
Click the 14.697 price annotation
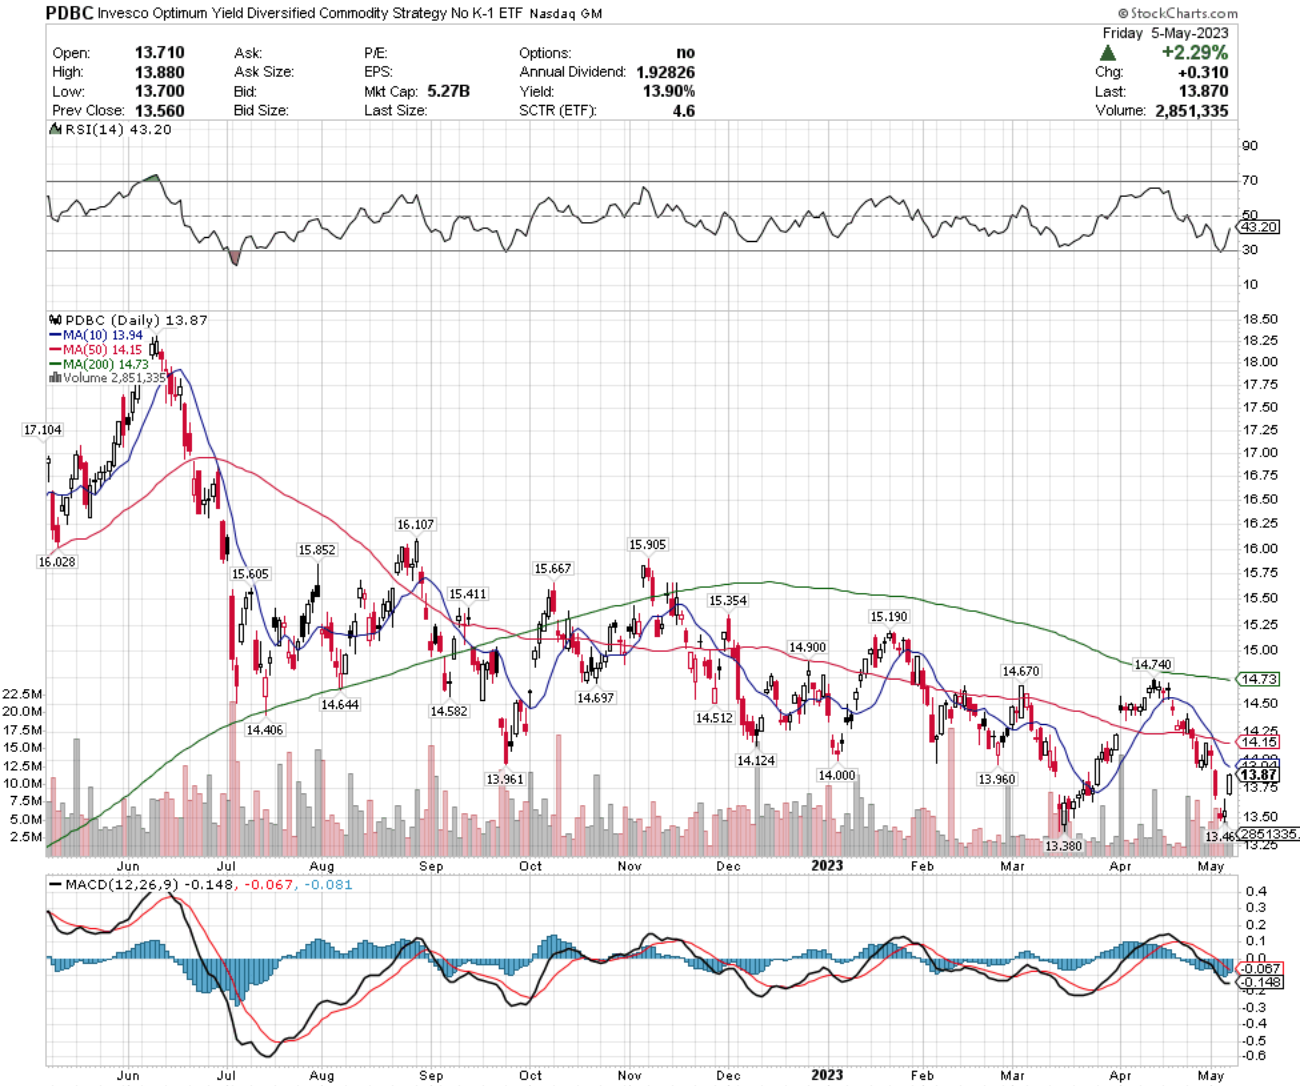596,698
